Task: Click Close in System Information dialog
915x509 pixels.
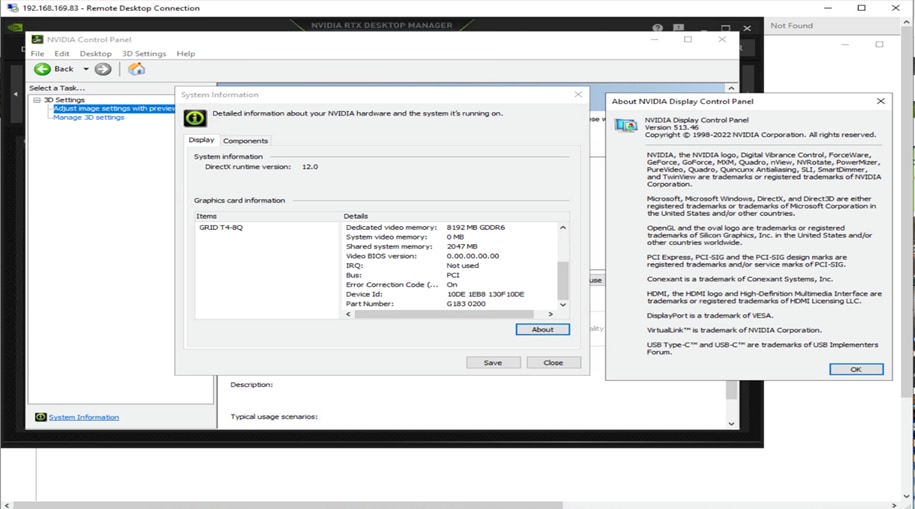Action: (x=553, y=362)
